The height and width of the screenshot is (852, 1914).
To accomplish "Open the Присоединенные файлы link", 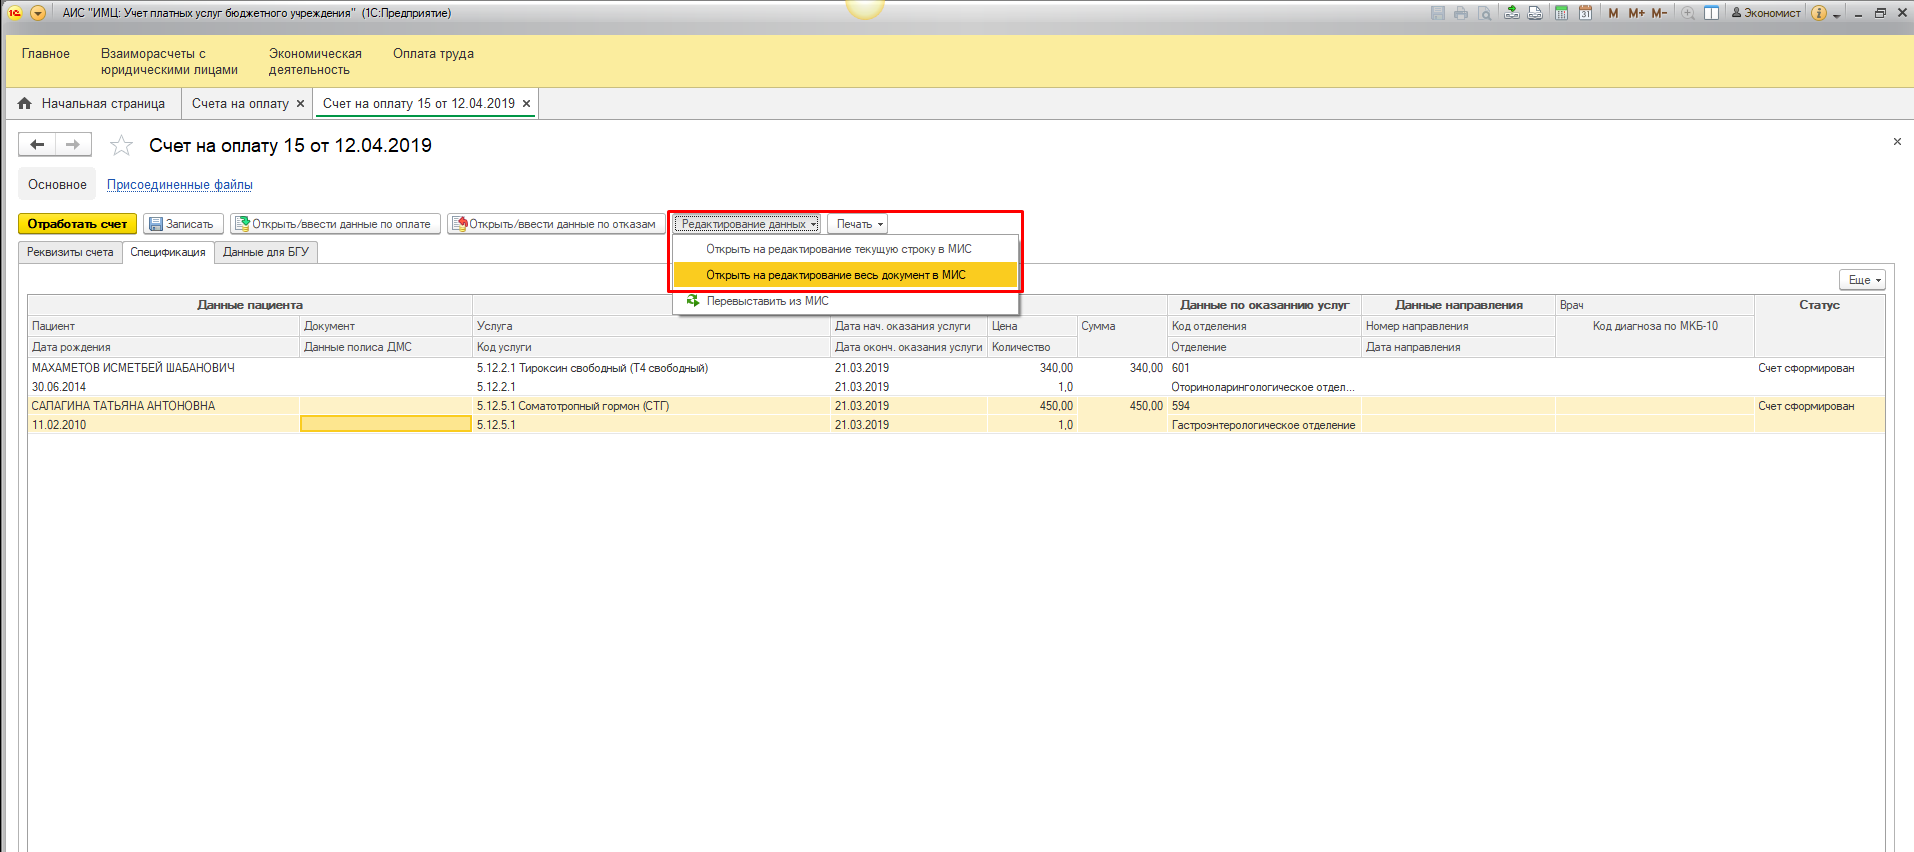I will (180, 185).
